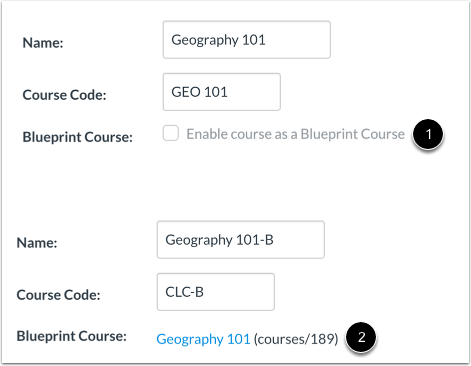Click the text 'GEO 101' inside its field
This screenshot has width=471, height=366.
pyautogui.click(x=199, y=92)
